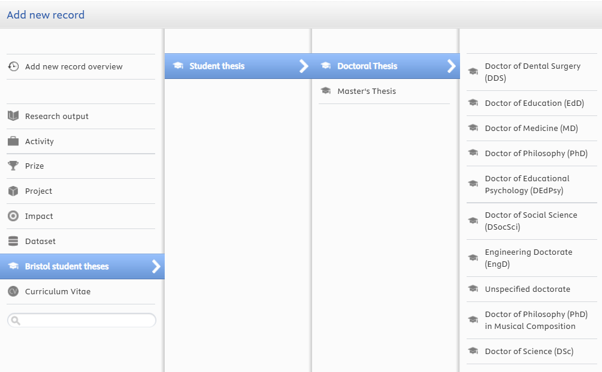The width and height of the screenshot is (602, 372).
Task: Click the graduation cap icon beside Doctoral Thesis
Action: coord(326,66)
